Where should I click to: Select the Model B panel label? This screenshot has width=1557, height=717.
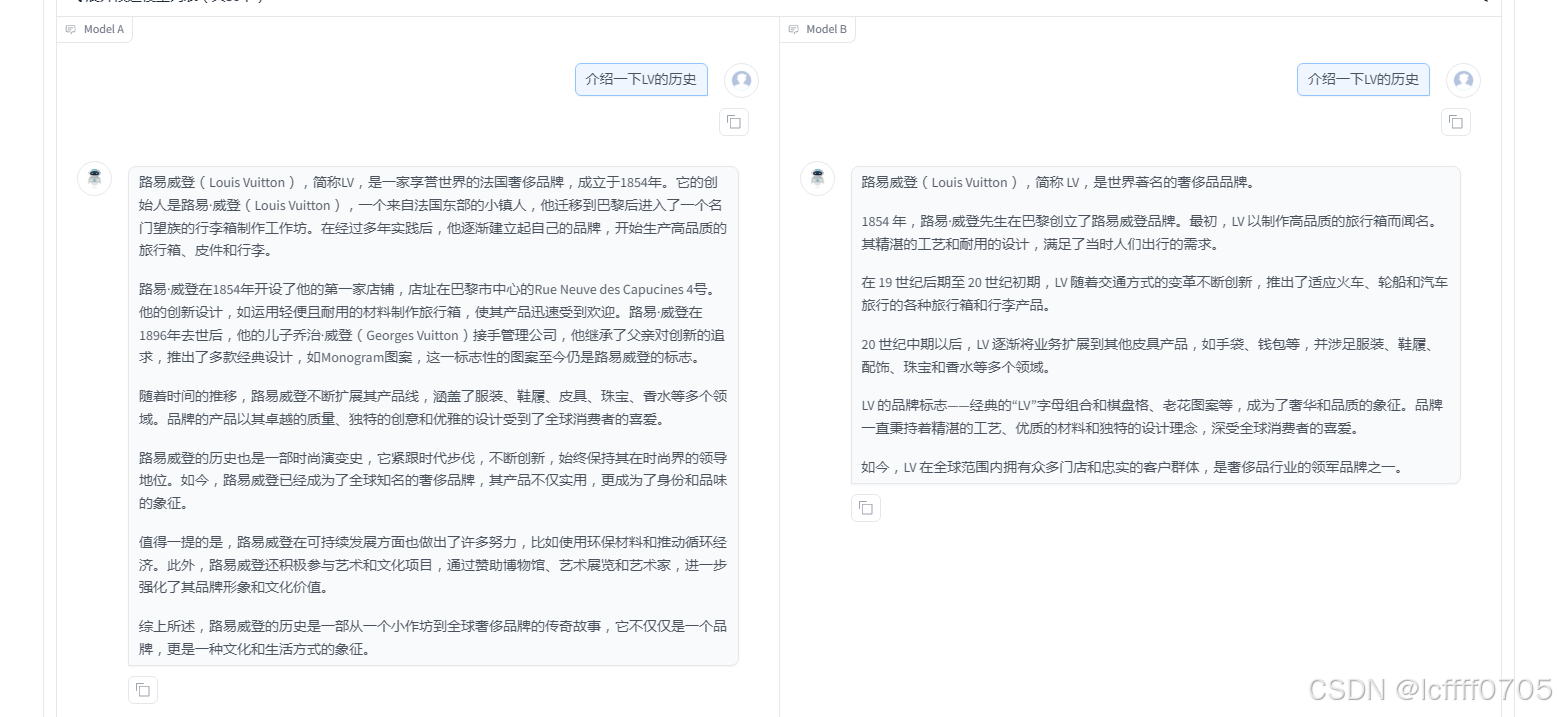(818, 29)
